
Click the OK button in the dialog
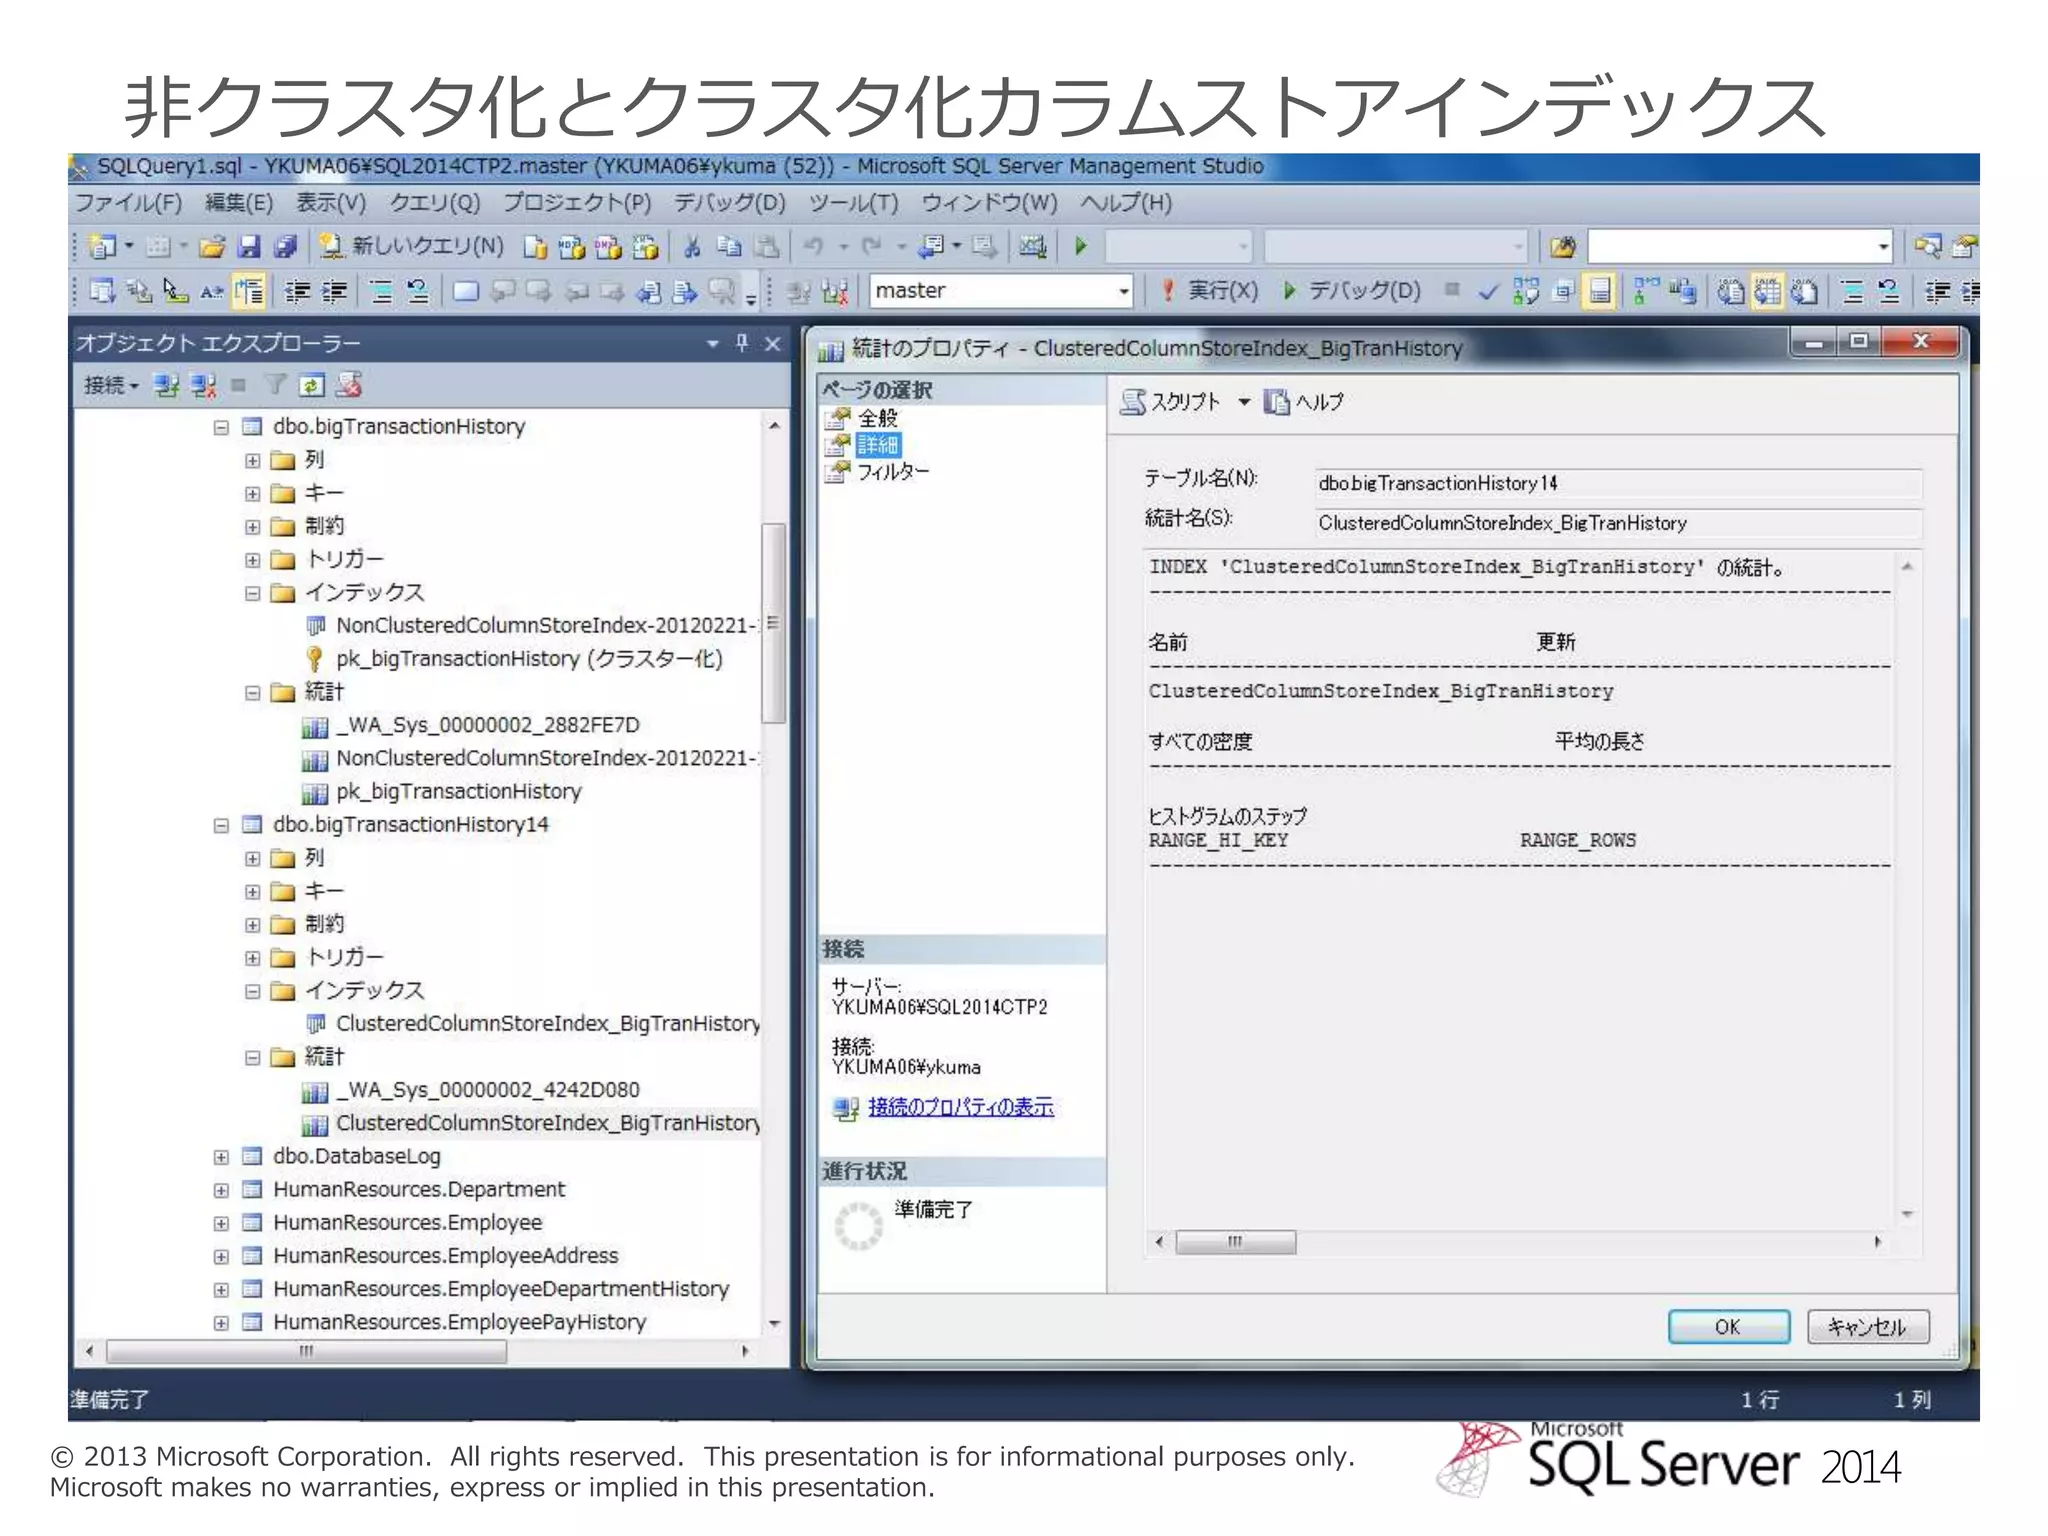pos(1728,1327)
